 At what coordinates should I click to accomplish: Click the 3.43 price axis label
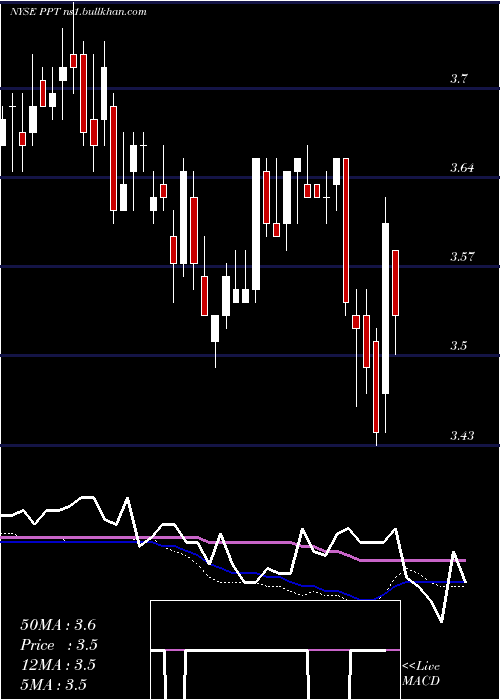[x=462, y=436]
